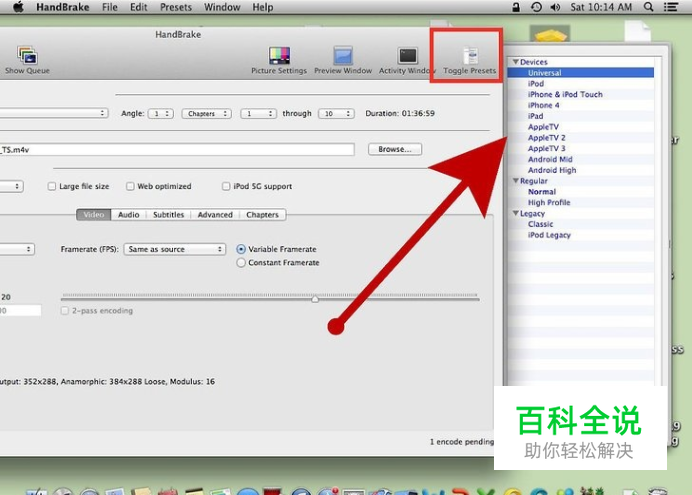Open the Apple menu
The image size is (692, 495).
[x=18, y=7]
